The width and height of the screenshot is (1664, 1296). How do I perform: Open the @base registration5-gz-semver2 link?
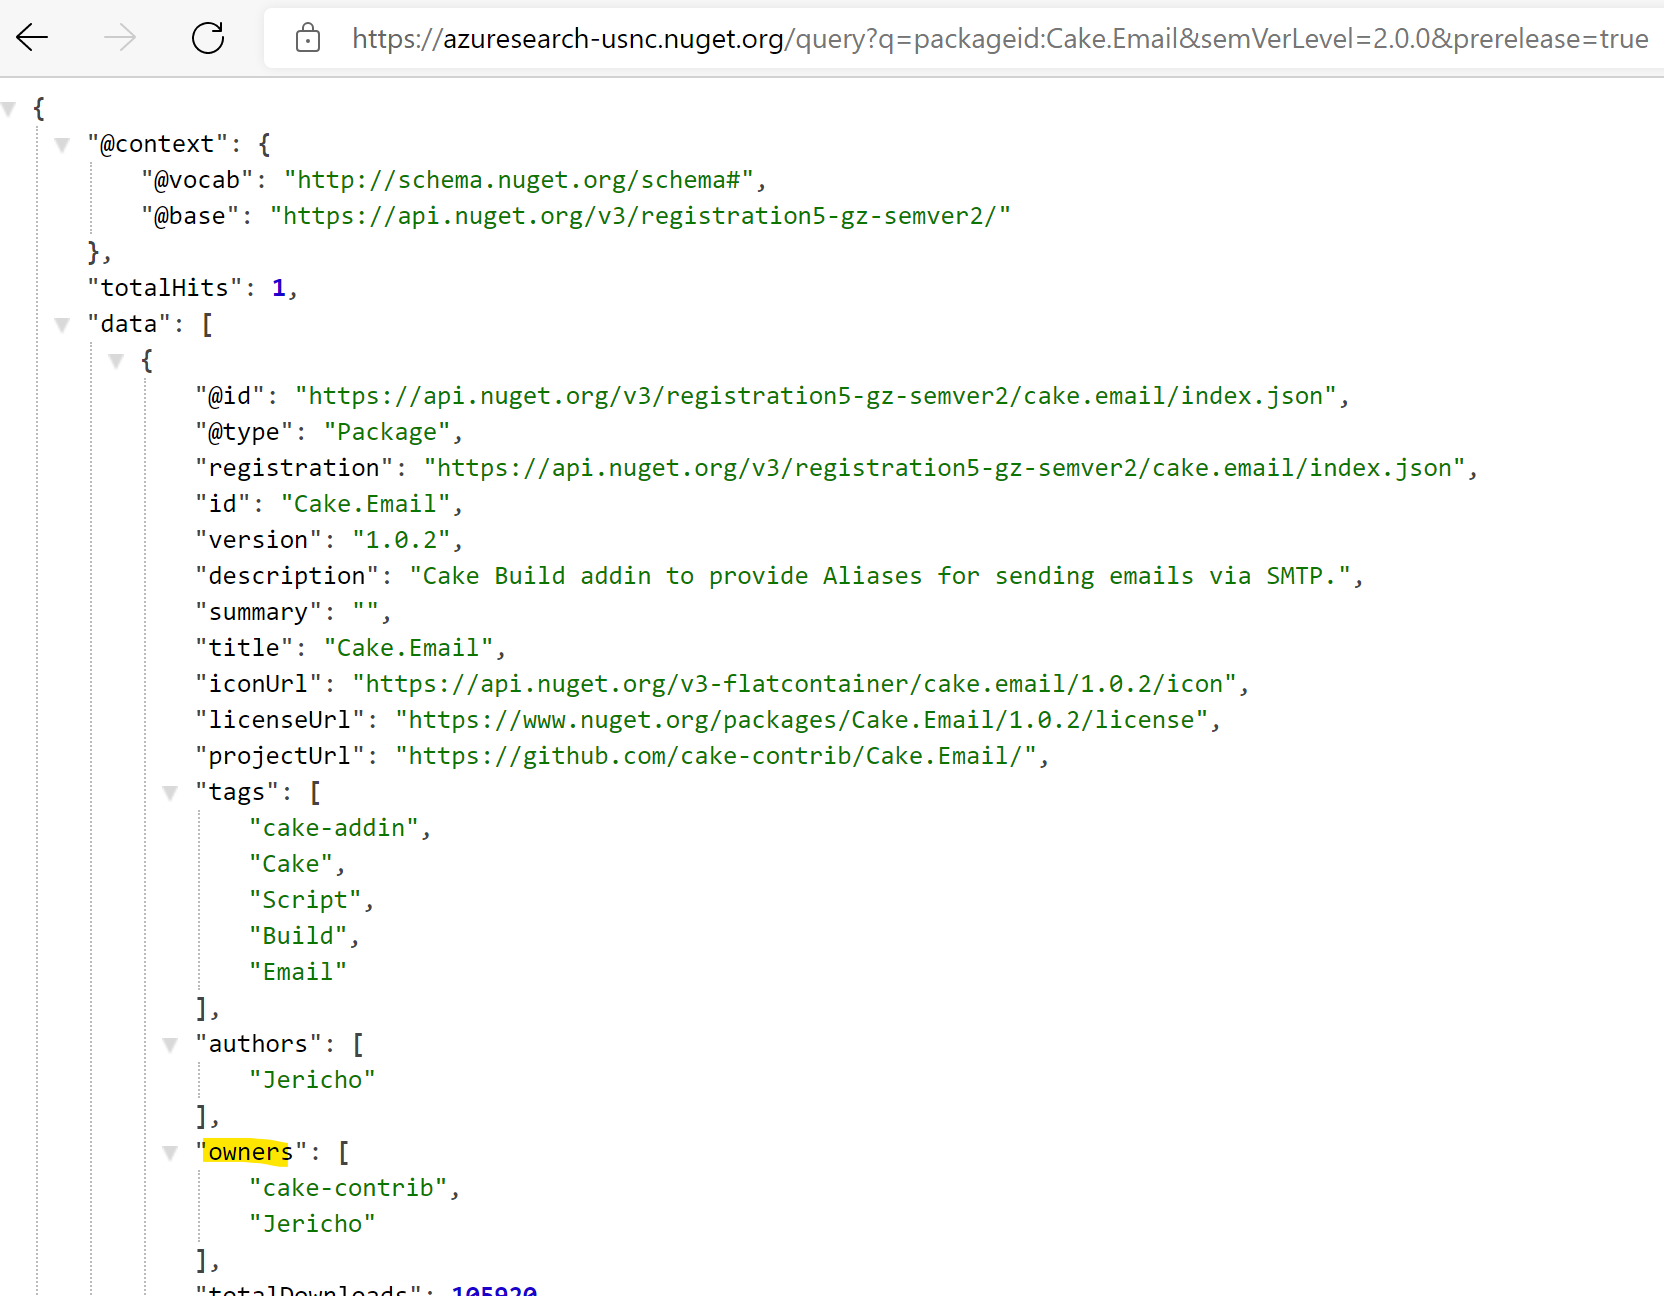pos(640,215)
